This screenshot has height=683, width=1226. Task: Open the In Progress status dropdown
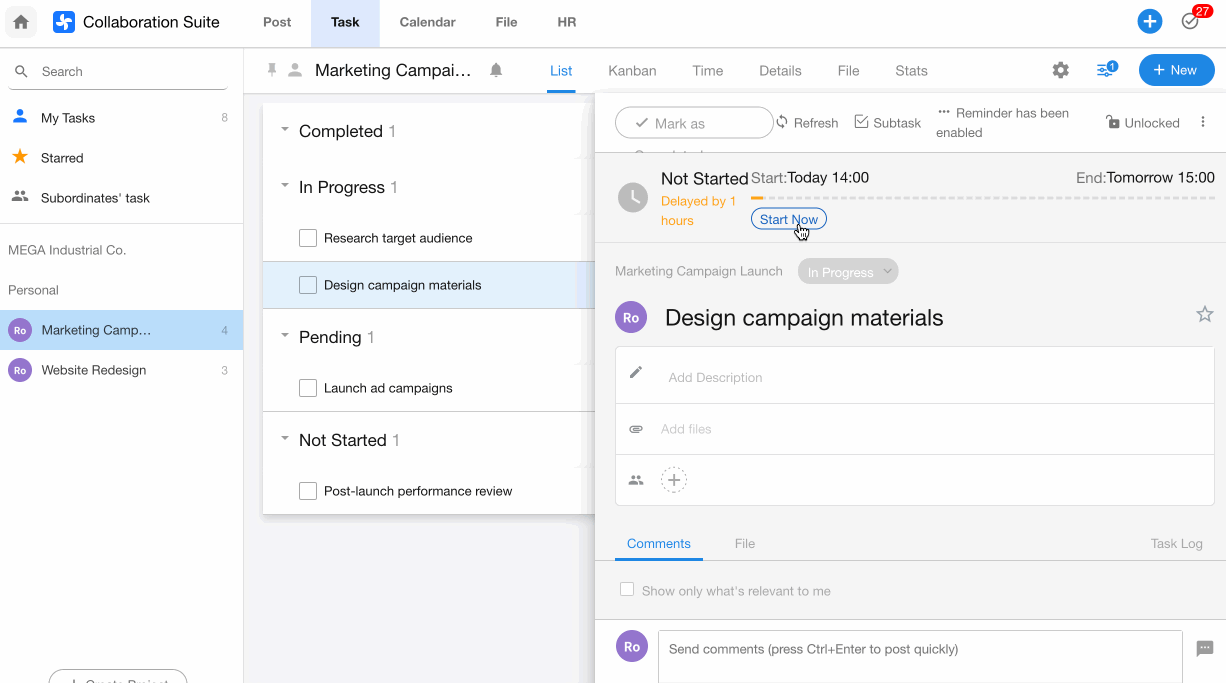[x=848, y=272]
